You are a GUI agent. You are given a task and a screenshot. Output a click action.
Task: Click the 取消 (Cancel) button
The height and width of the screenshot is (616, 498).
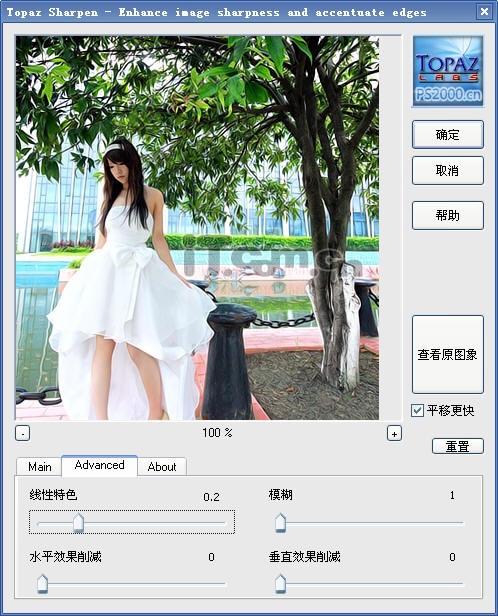point(447,170)
